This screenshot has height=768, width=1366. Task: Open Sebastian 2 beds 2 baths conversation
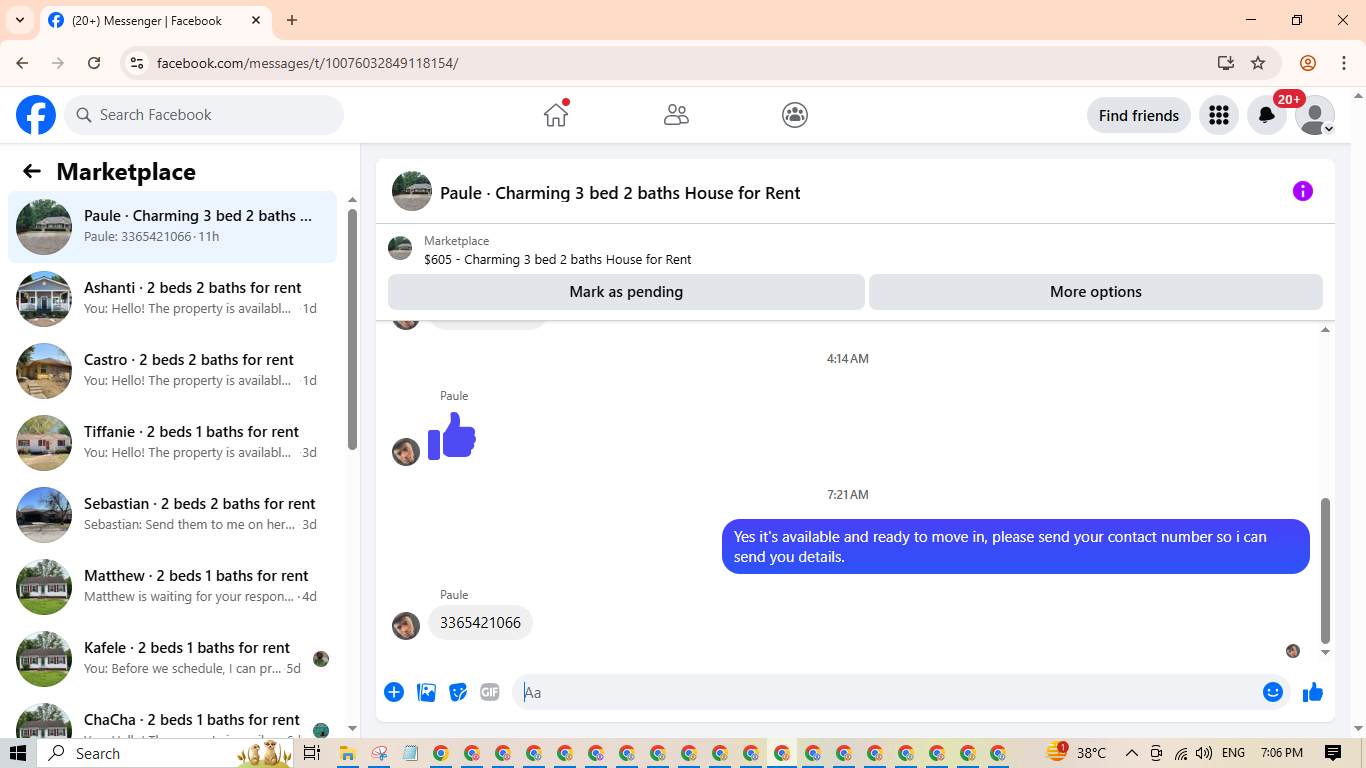[172, 515]
